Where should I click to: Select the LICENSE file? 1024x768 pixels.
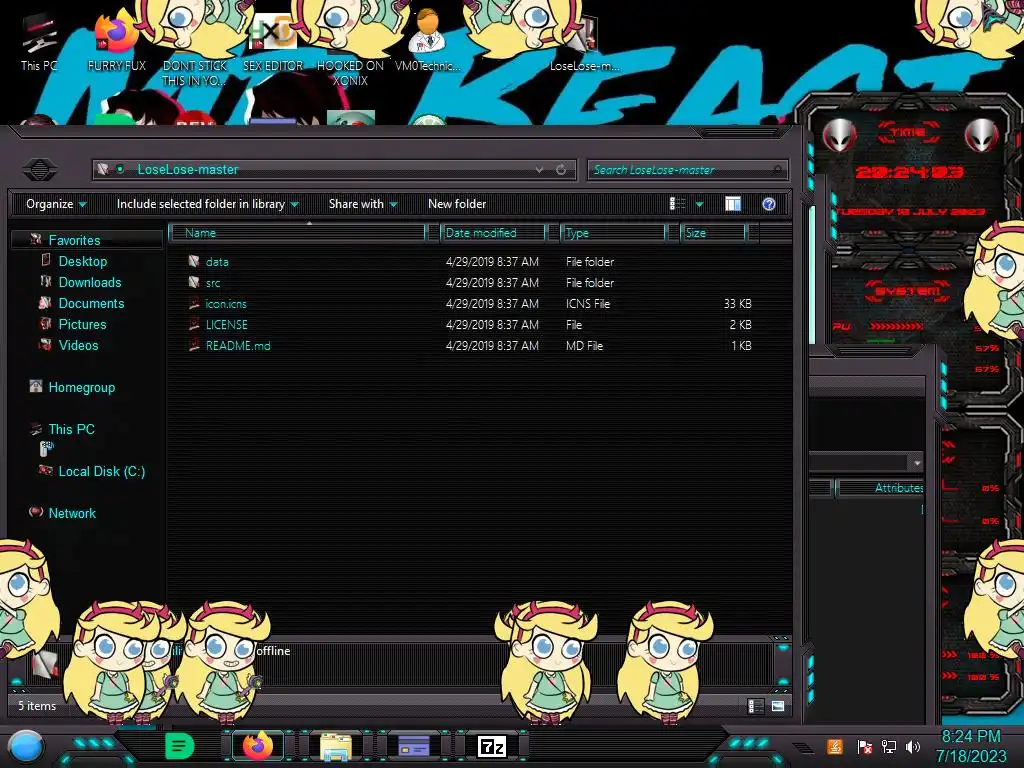[226, 325]
